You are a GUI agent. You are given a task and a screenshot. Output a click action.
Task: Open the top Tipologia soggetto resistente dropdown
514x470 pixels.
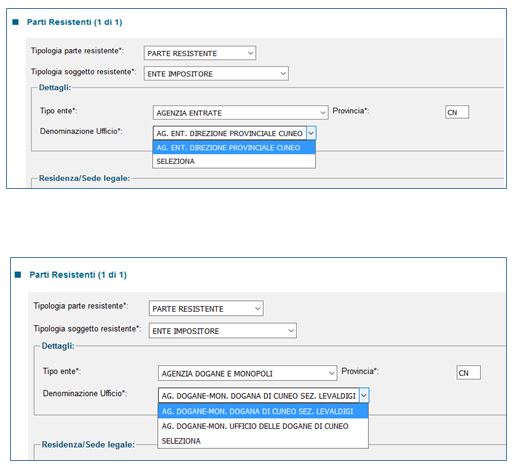216,74
